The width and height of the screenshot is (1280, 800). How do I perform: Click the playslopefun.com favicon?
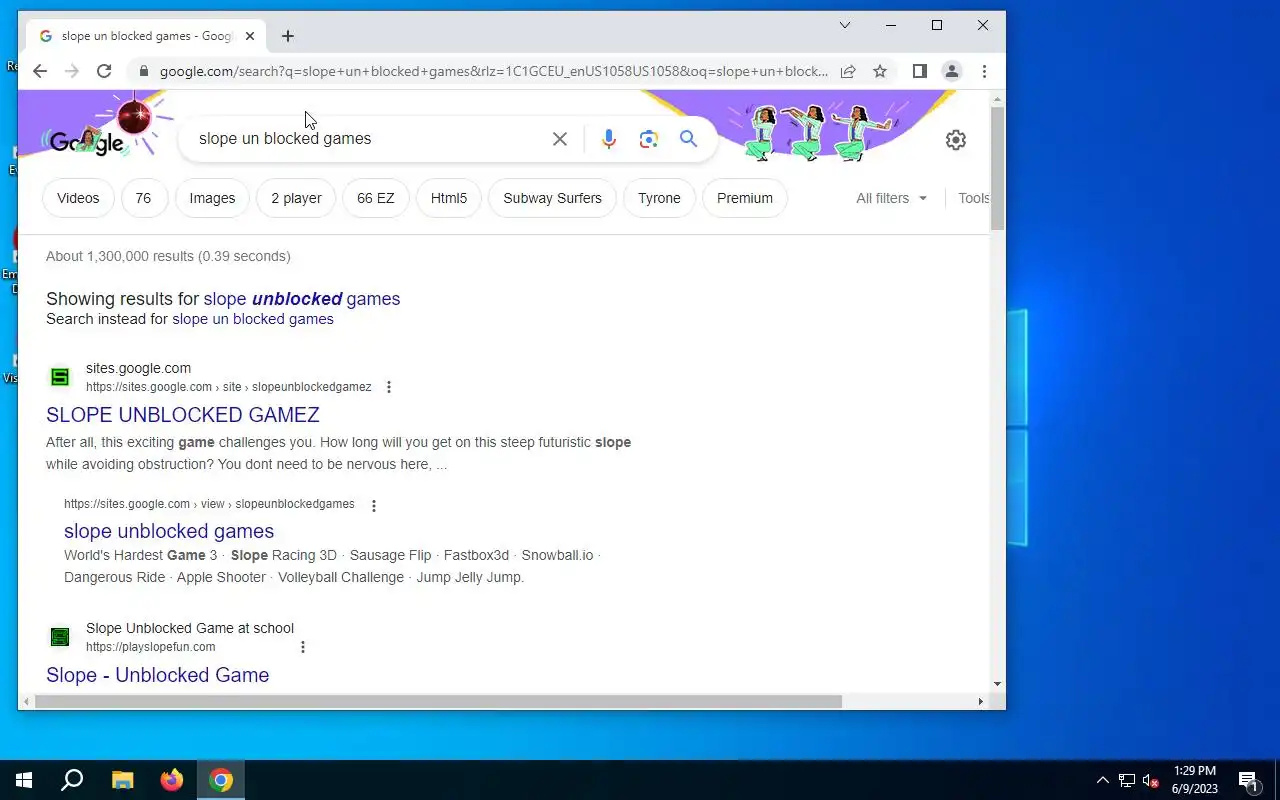pyautogui.click(x=60, y=637)
